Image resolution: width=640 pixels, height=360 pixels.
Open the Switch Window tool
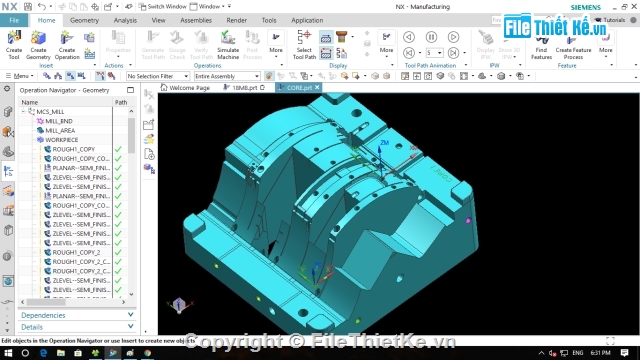click(162, 7)
